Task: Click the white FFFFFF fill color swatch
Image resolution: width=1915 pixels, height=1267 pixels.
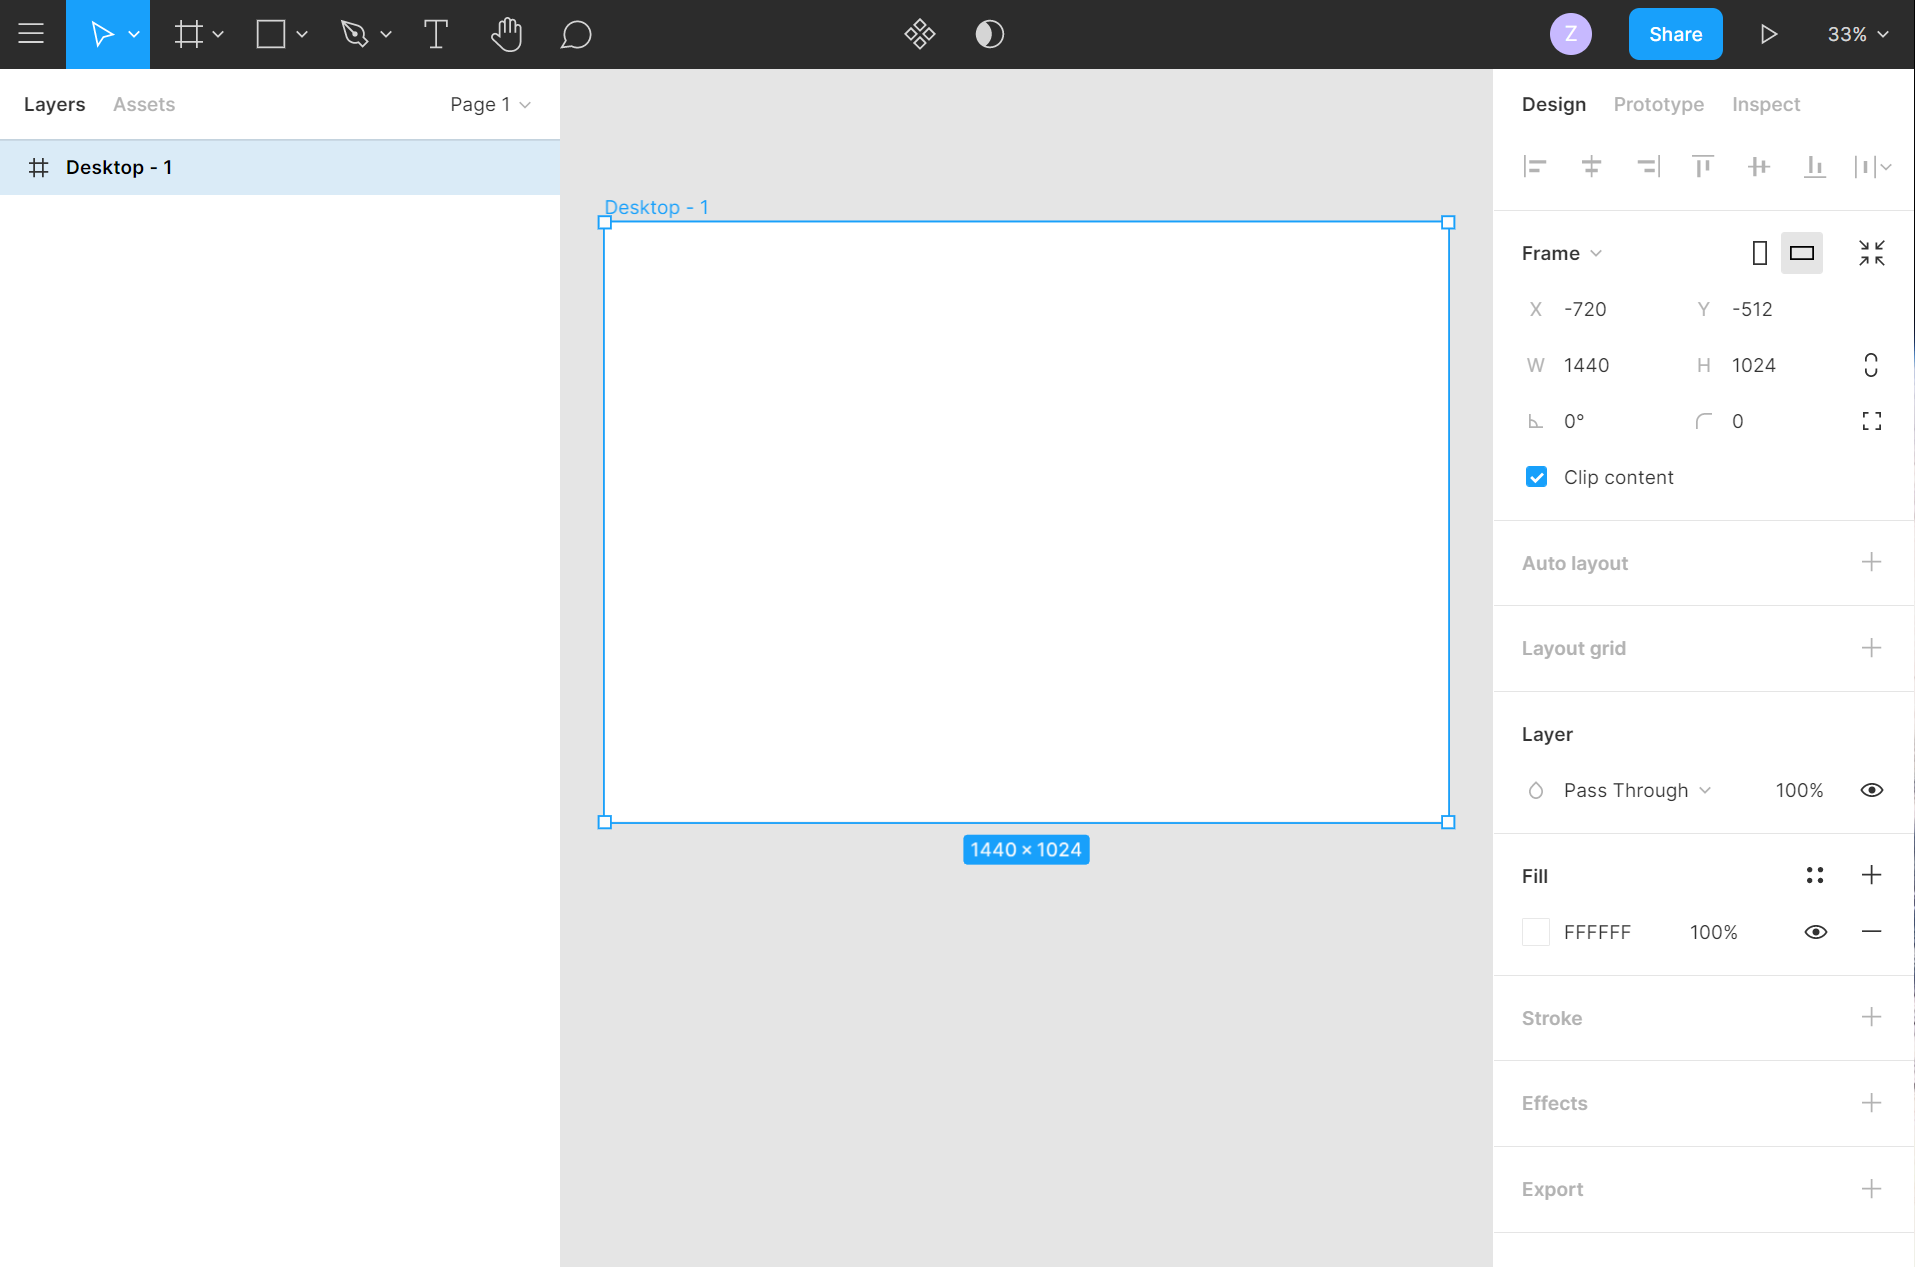Action: click(1535, 932)
